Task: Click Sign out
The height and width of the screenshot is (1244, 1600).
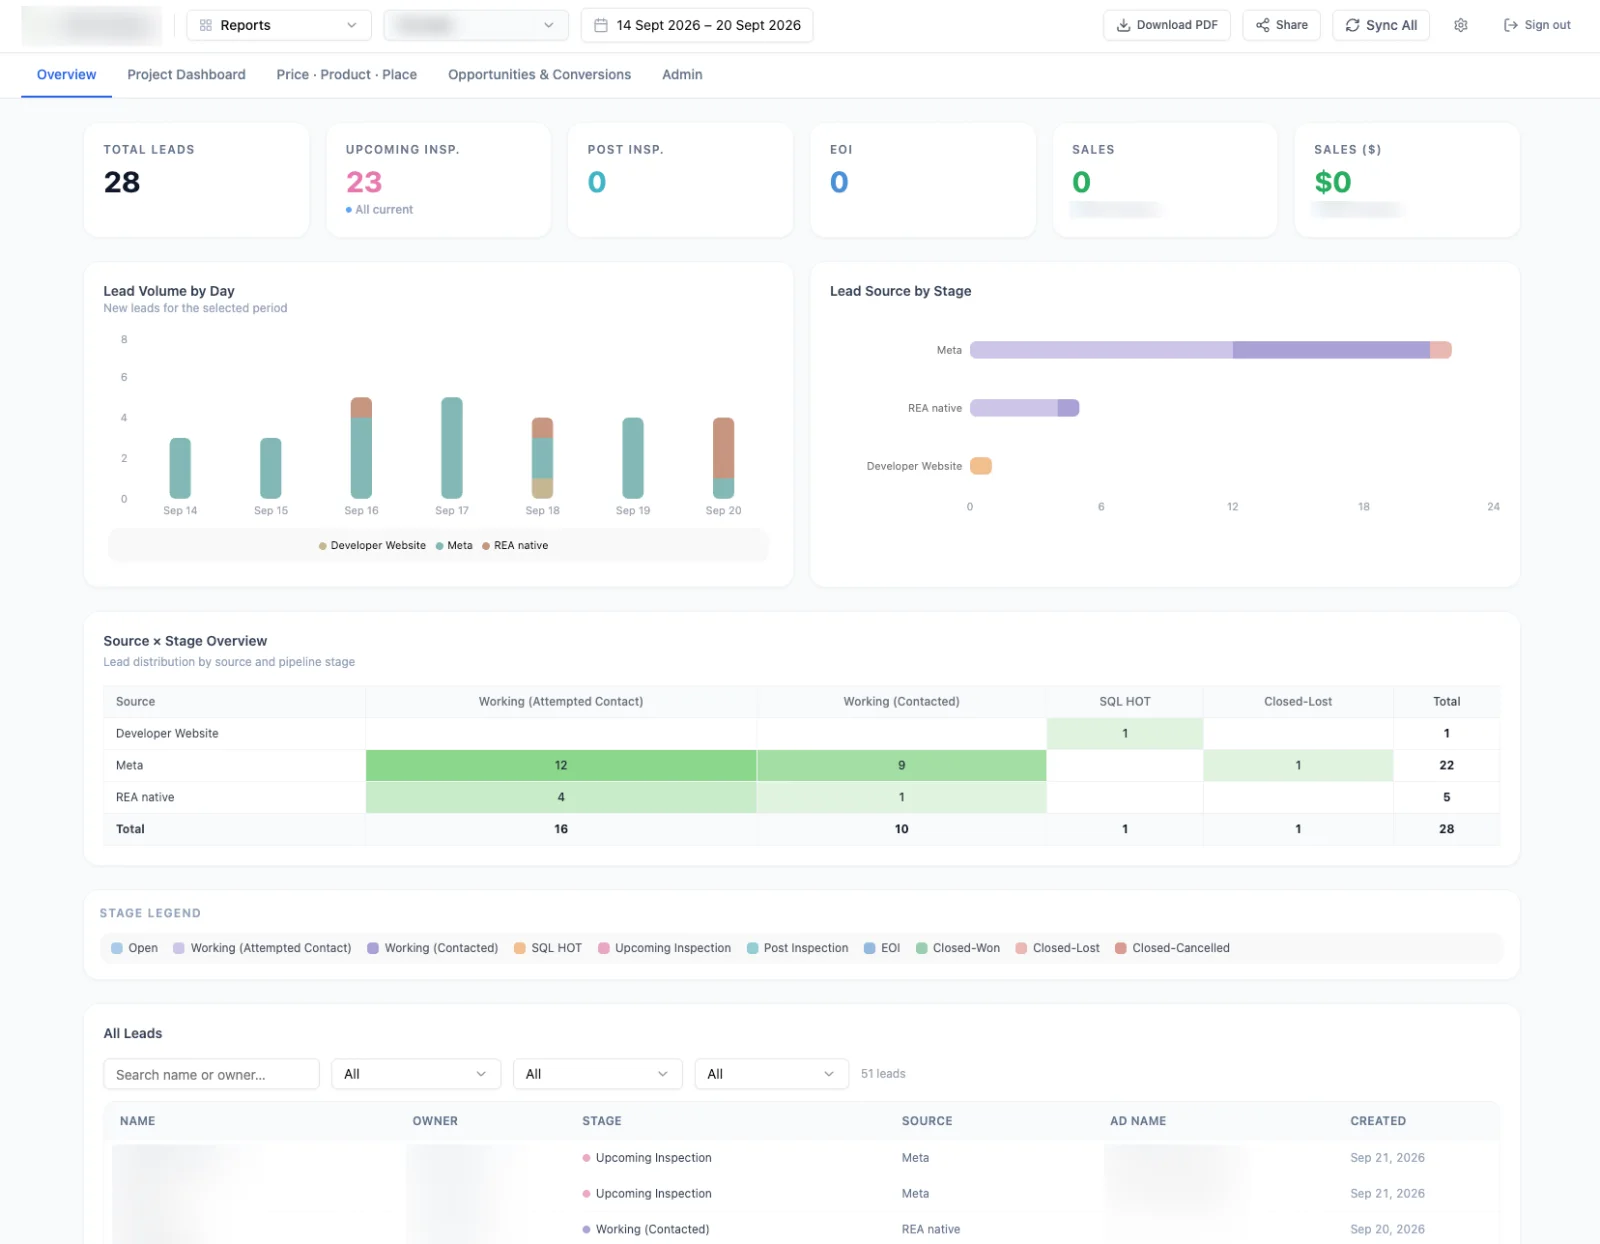Action: (1537, 25)
